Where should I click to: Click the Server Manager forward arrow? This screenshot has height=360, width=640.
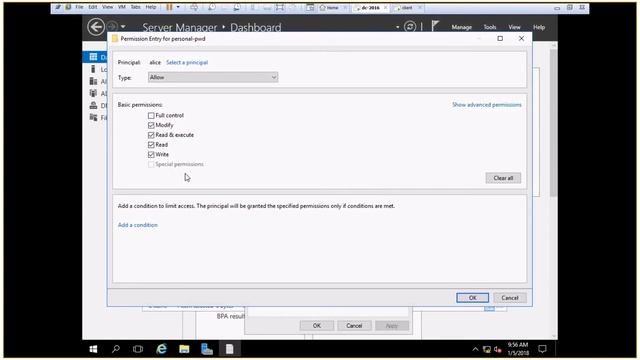tap(111, 27)
